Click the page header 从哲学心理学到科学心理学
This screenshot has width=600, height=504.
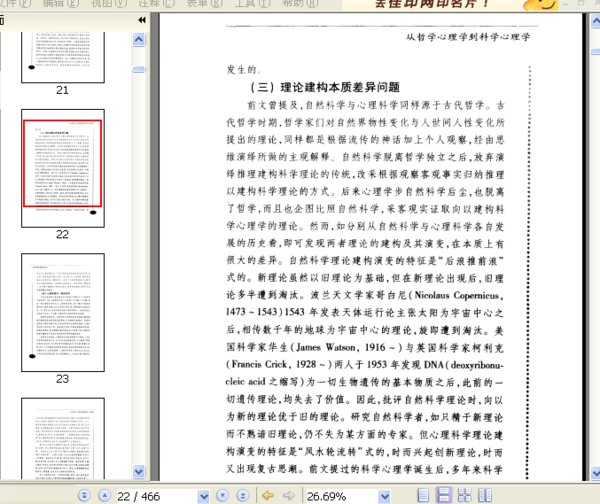(x=468, y=37)
